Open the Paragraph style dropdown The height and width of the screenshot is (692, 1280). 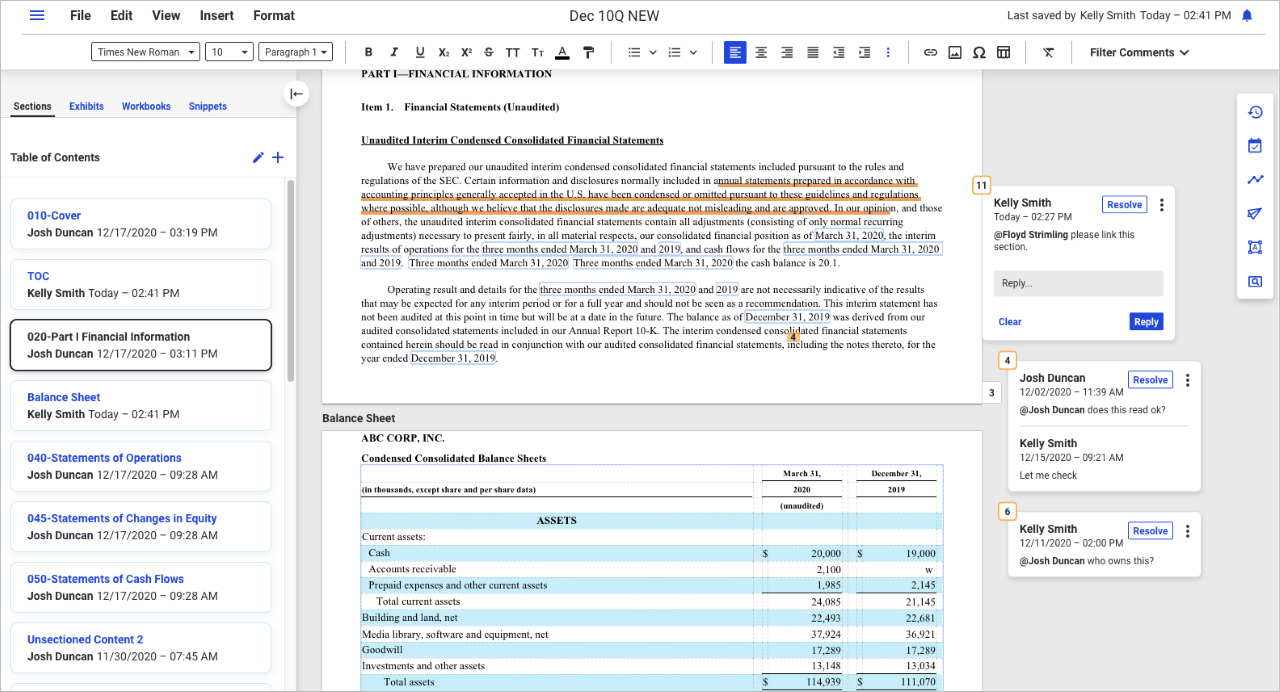(x=295, y=52)
